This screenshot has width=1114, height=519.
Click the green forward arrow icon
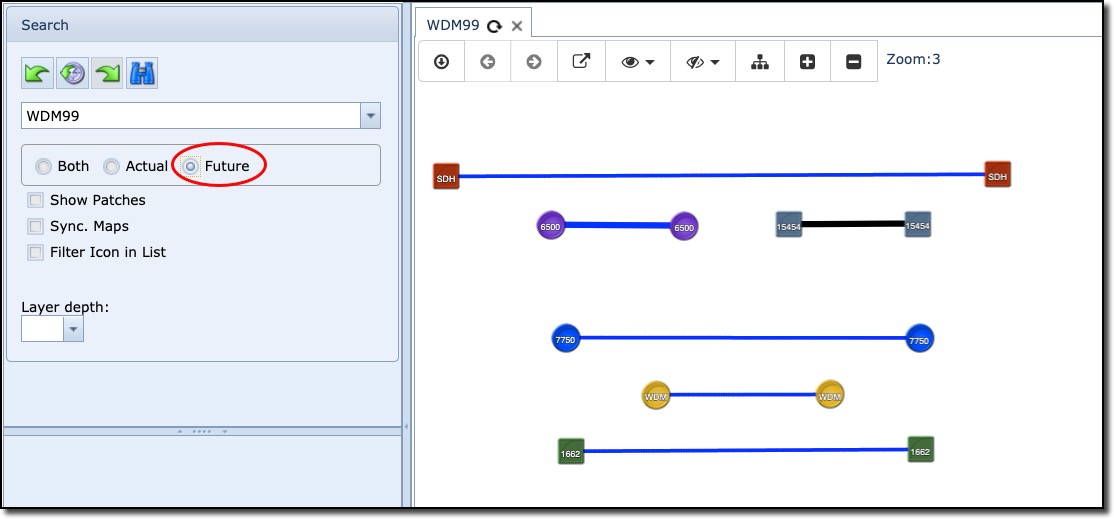click(x=106, y=73)
